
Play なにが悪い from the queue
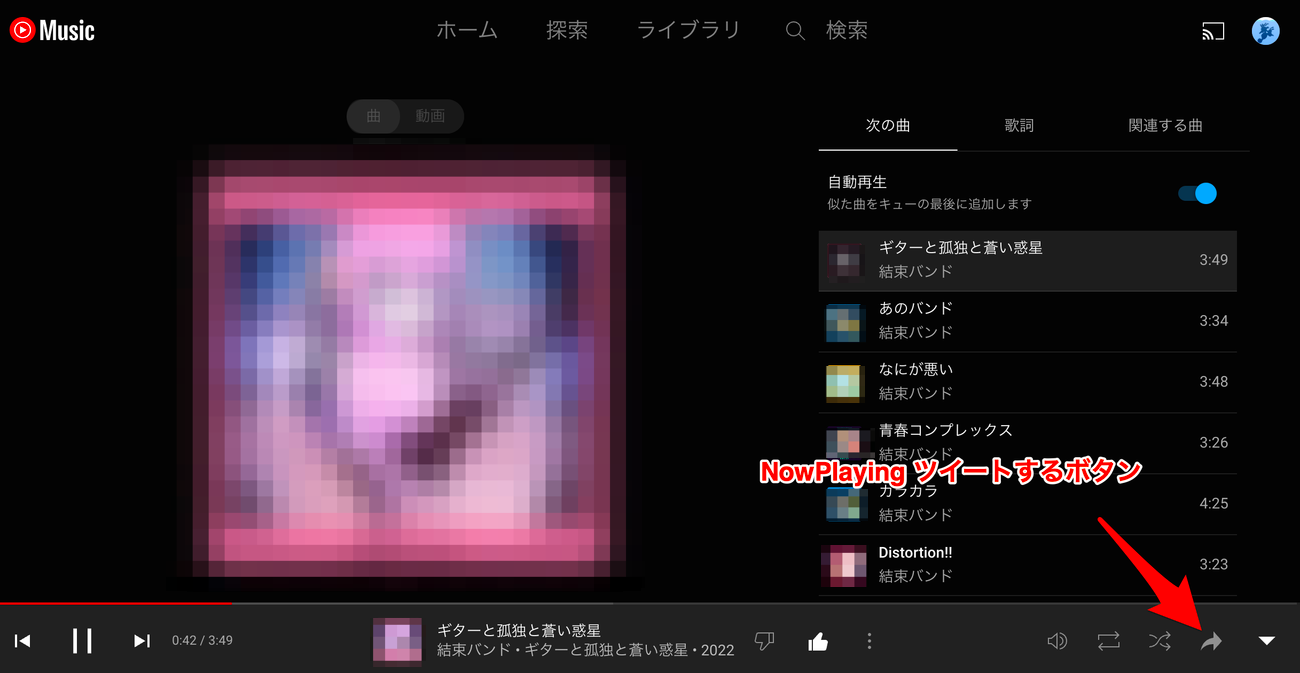click(x=1027, y=382)
